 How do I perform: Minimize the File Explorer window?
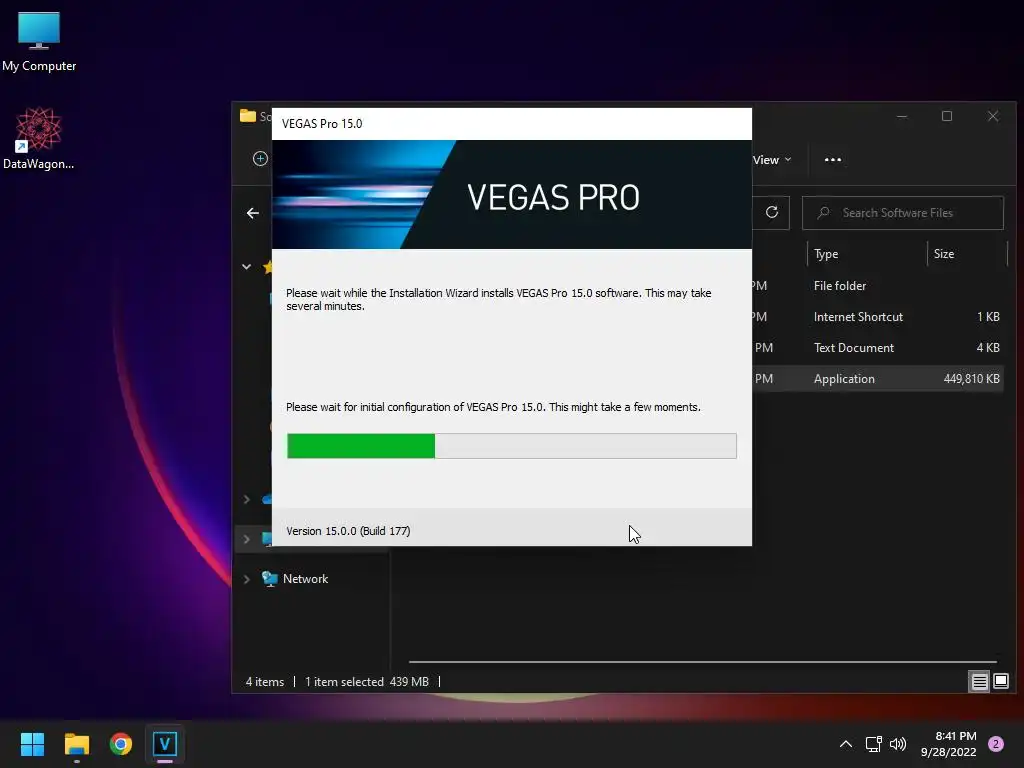pos(902,116)
